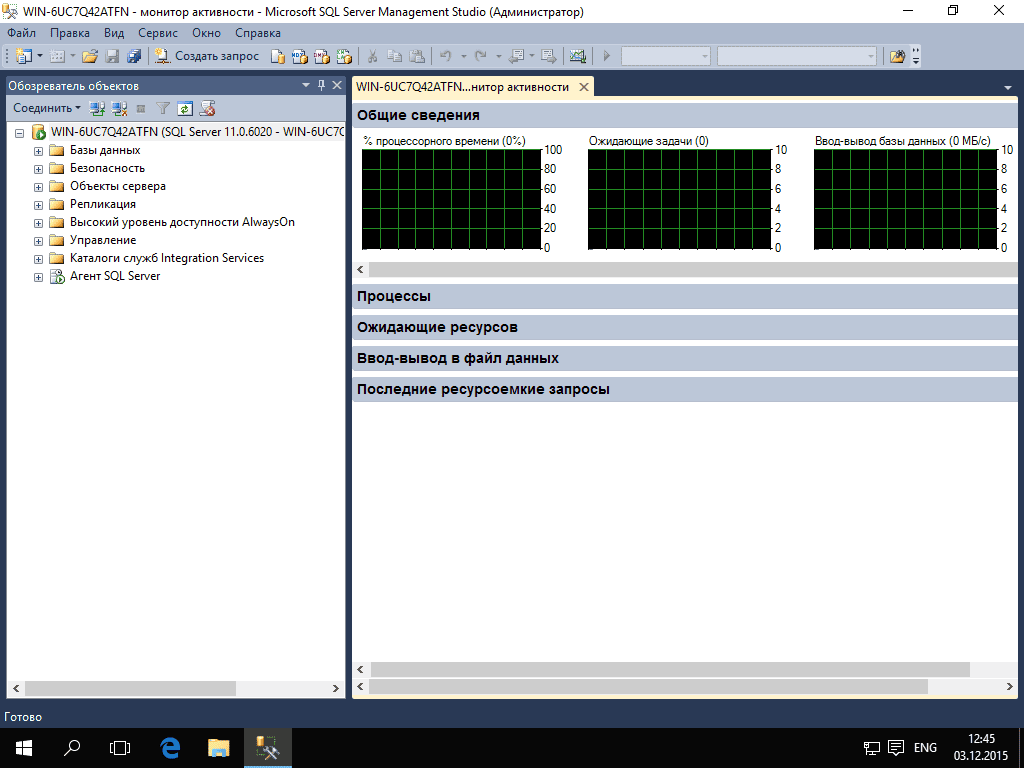Click the Save All toolbar icon
The height and width of the screenshot is (768, 1024).
click(131, 56)
